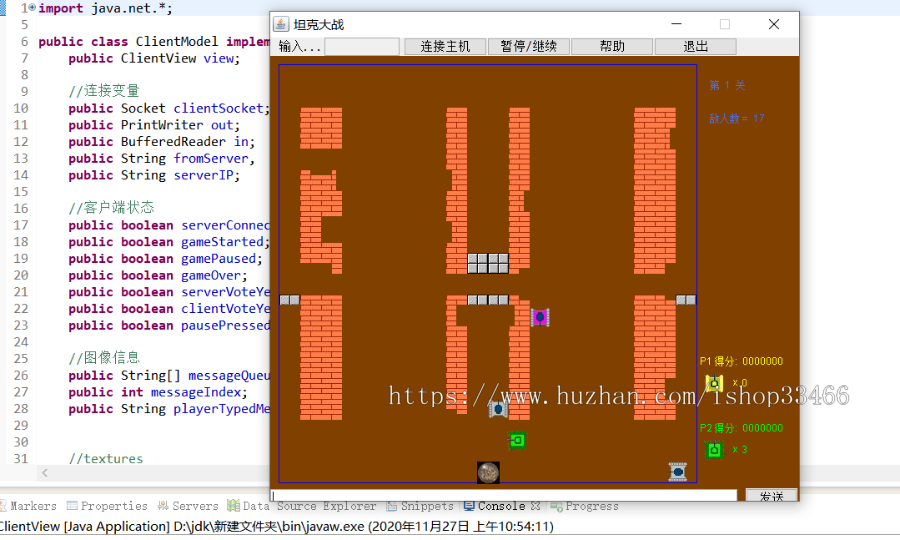Click the magenta enemy tank

click(x=540, y=317)
